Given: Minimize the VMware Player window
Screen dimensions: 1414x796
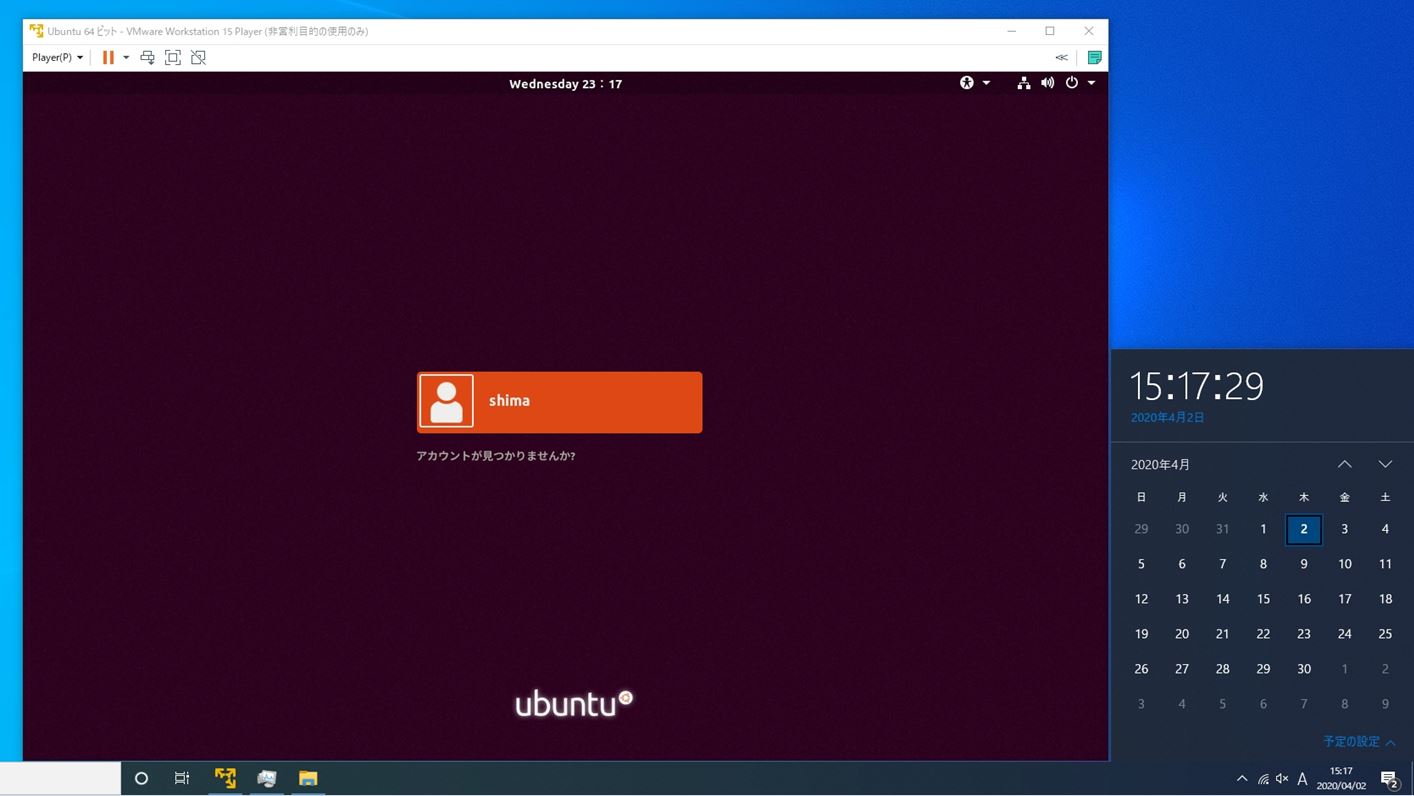Looking at the screenshot, I should [x=1011, y=31].
